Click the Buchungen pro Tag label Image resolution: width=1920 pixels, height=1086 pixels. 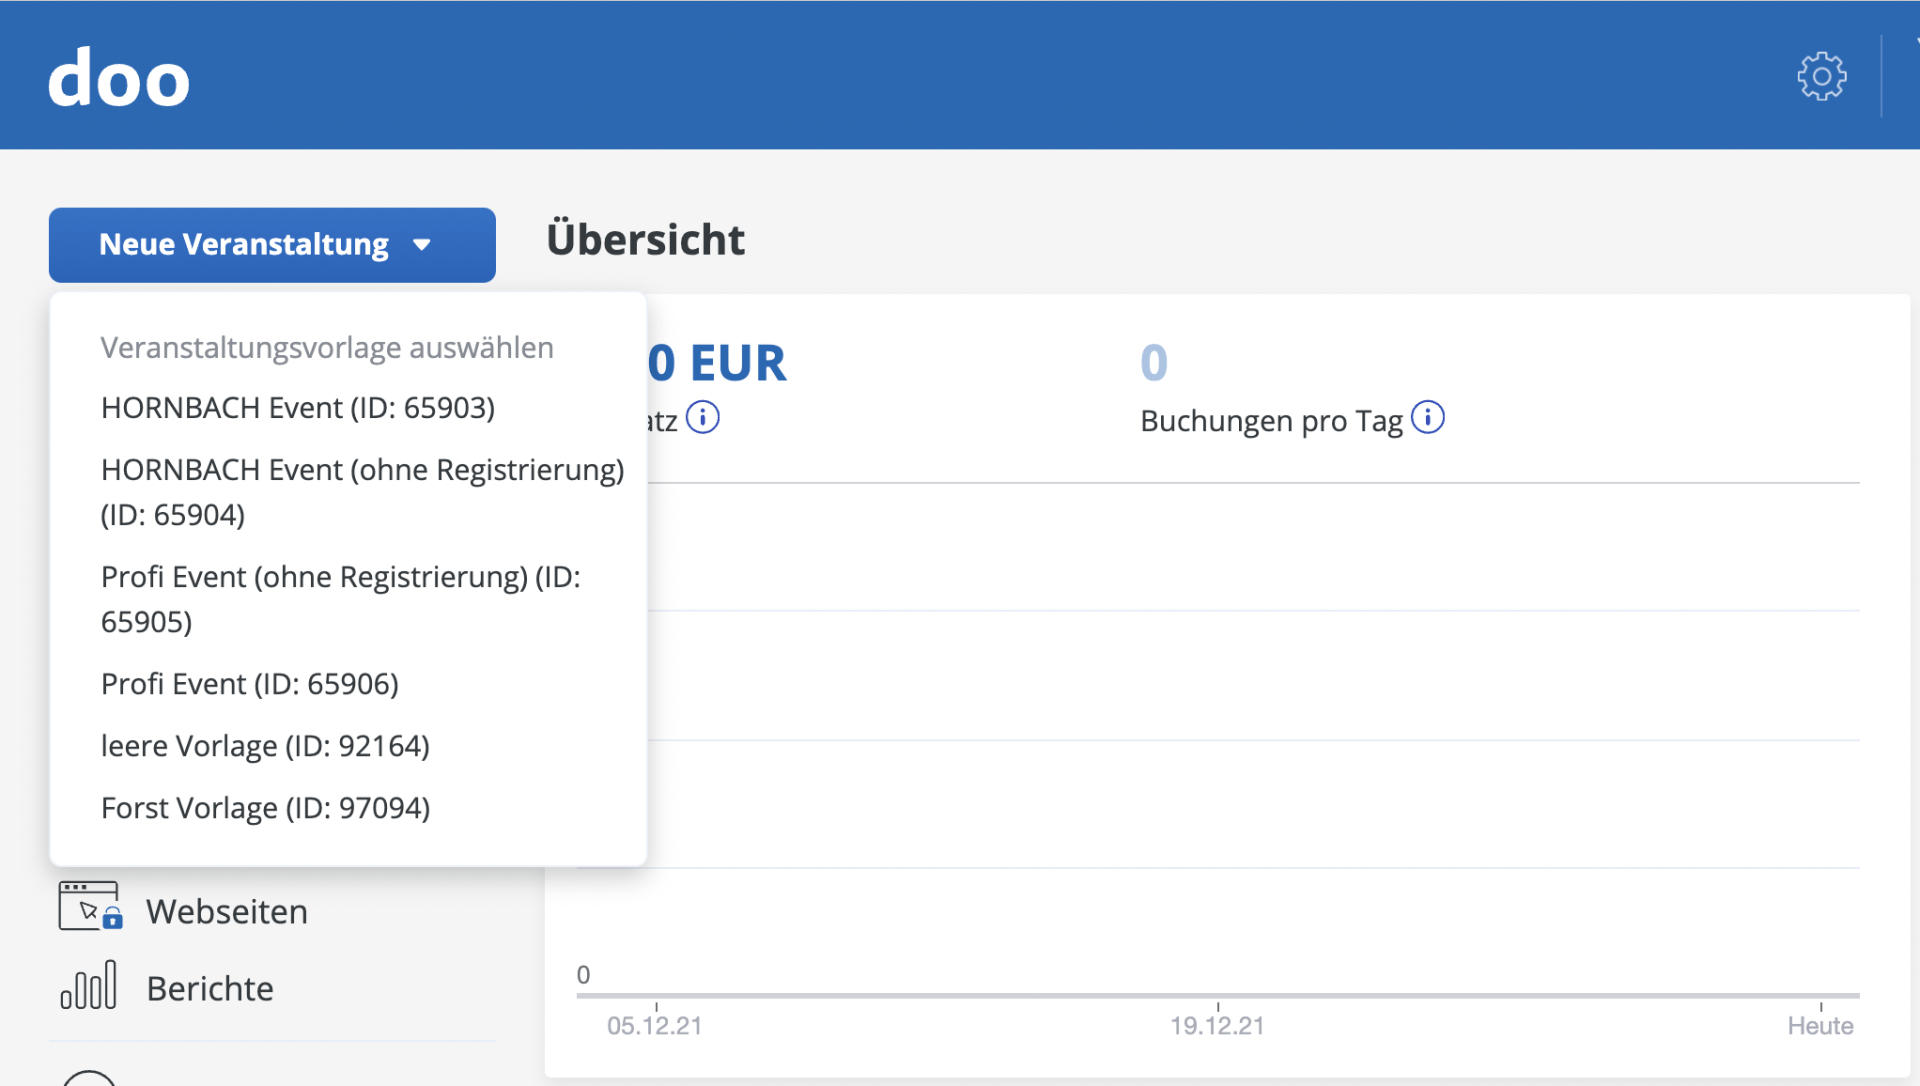pos(1271,421)
